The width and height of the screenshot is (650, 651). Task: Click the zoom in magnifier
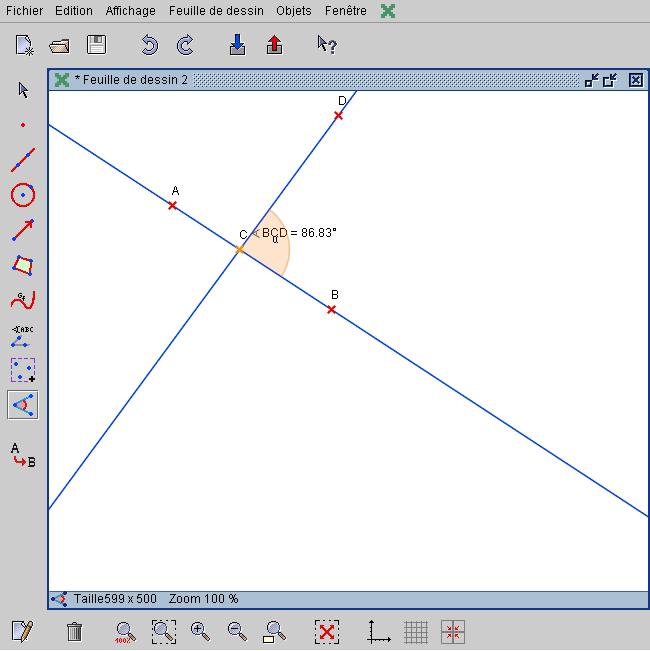click(x=200, y=632)
